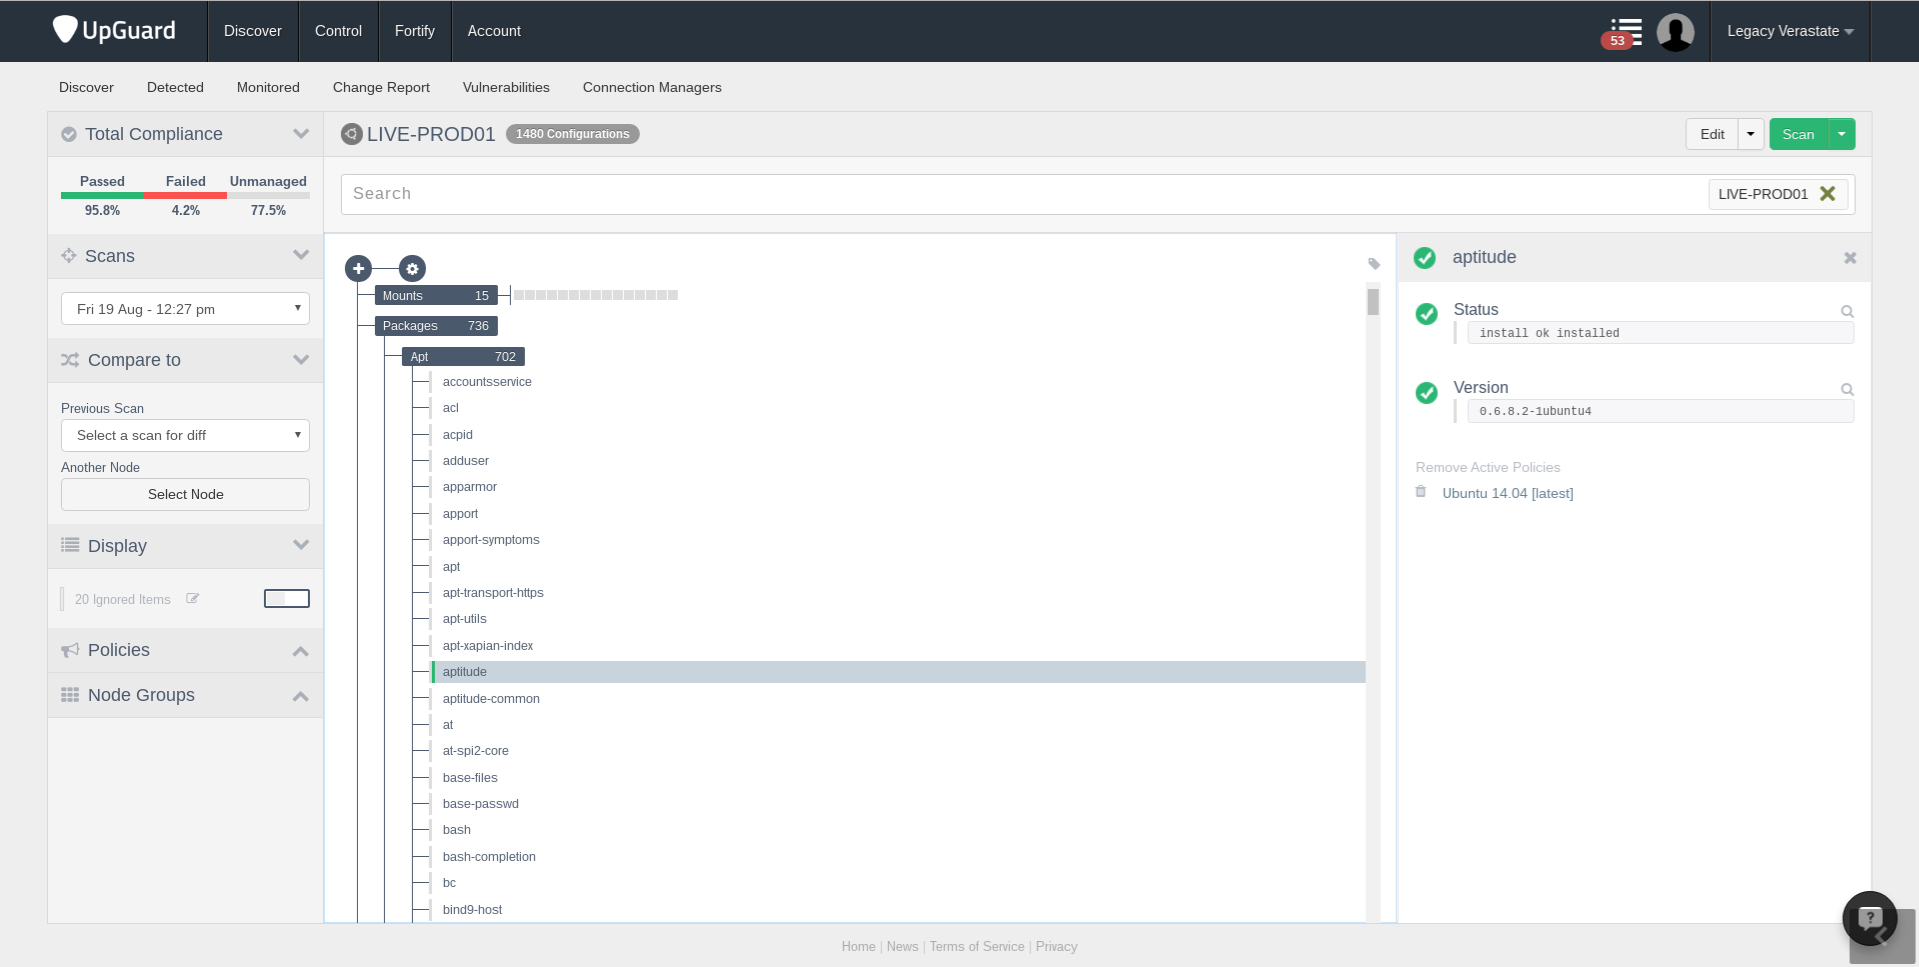
Task: Click the Terms of Service footer link
Action: (977, 946)
